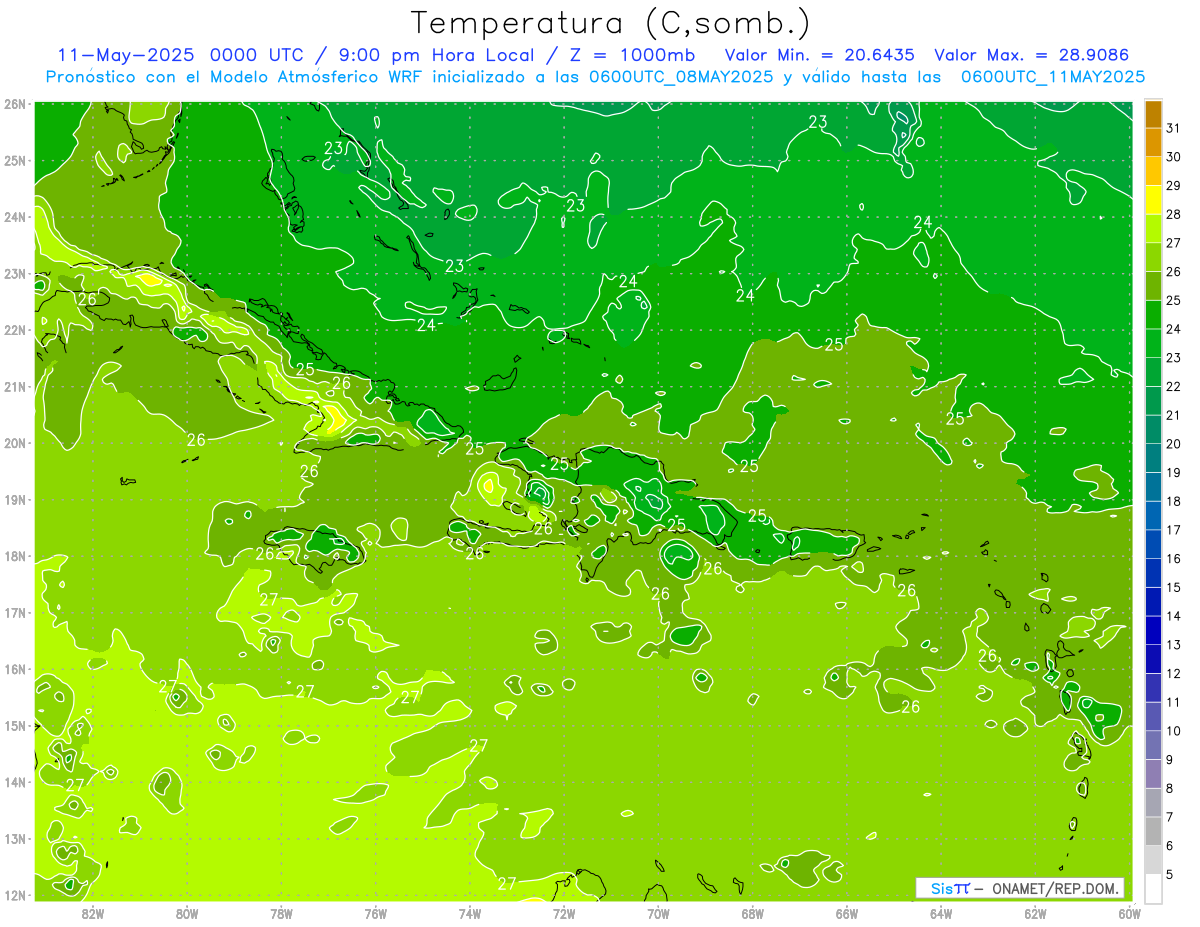Click the "76W" longitude axis label

pyautogui.click(x=375, y=913)
